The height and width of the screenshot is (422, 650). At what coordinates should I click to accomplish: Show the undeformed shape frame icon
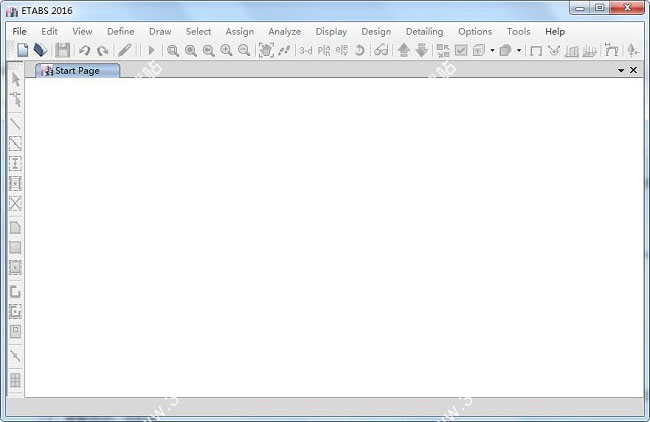tap(536, 51)
